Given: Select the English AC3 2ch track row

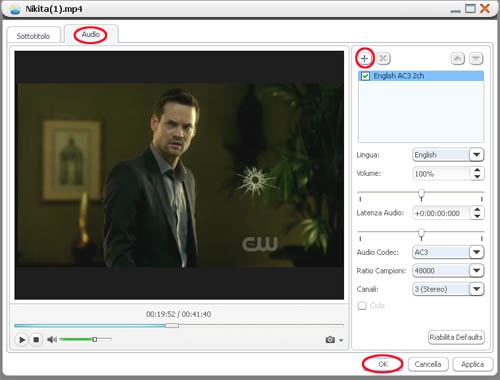Looking at the screenshot, I should [421, 76].
